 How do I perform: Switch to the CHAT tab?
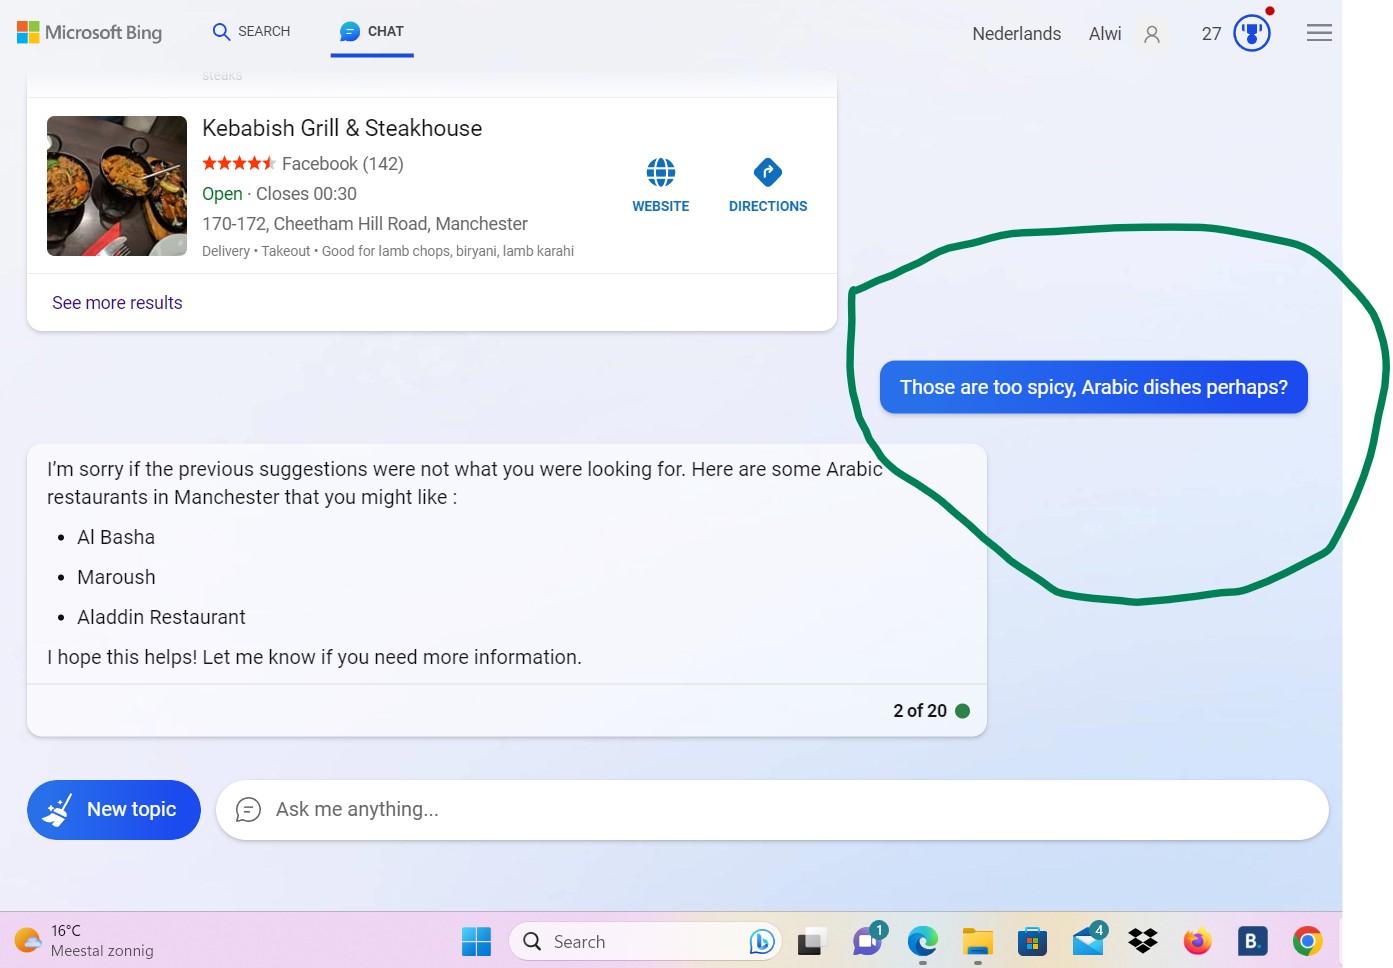[x=371, y=31]
